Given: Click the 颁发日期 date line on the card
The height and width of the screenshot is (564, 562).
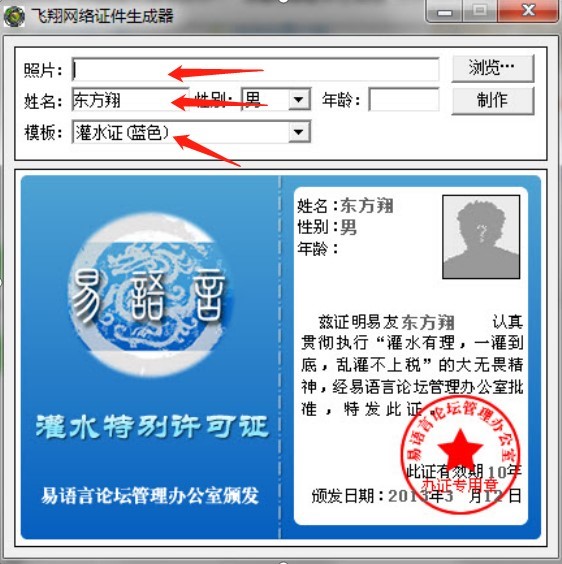Looking at the screenshot, I should pyautogui.click(x=417, y=496).
